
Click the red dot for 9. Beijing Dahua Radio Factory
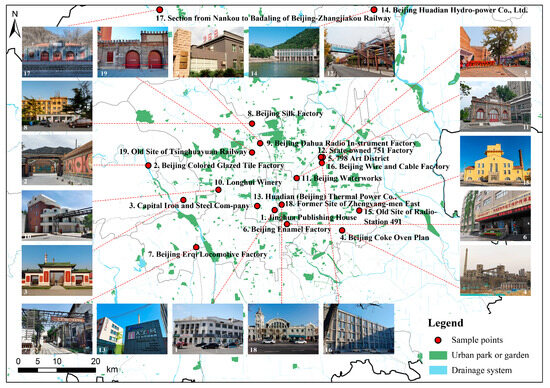[260, 143]
